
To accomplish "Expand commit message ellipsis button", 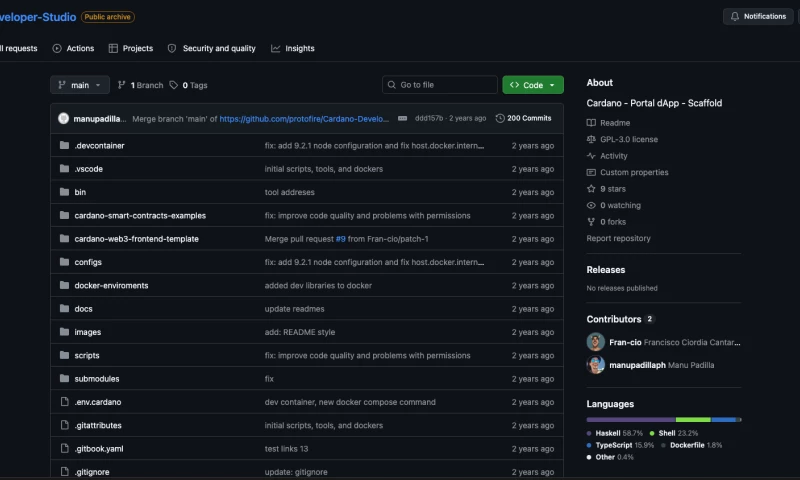I will click(403, 118).
